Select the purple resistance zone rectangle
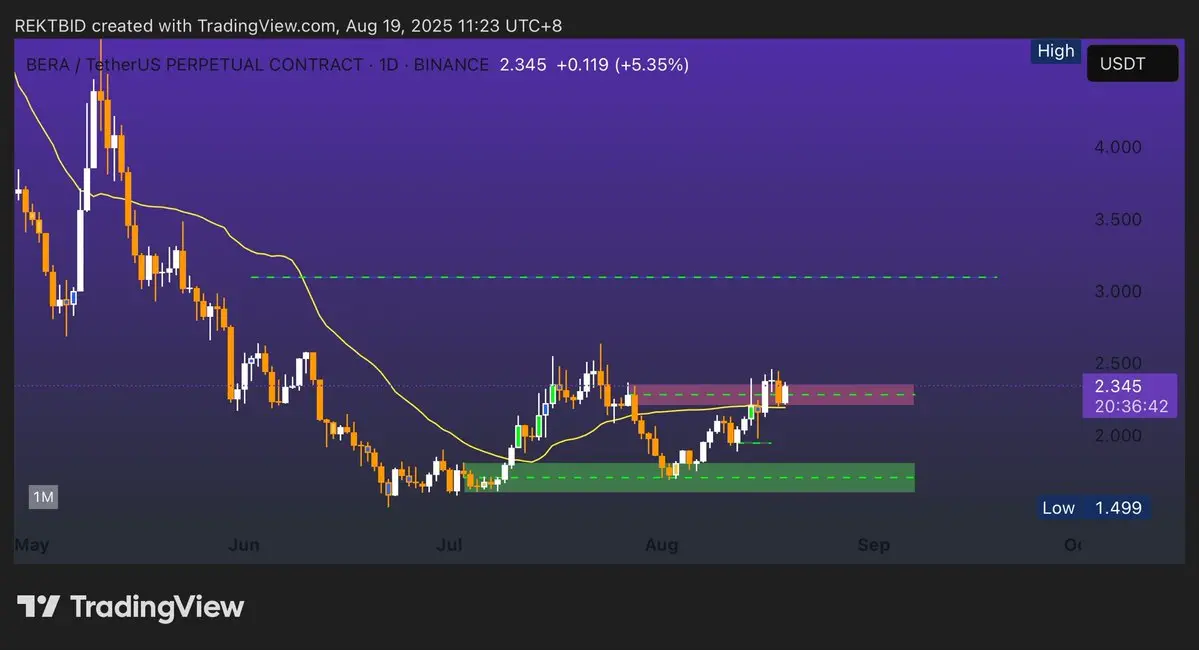Image resolution: width=1199 pixels, height=650 pixels. (x=772, y=395)
